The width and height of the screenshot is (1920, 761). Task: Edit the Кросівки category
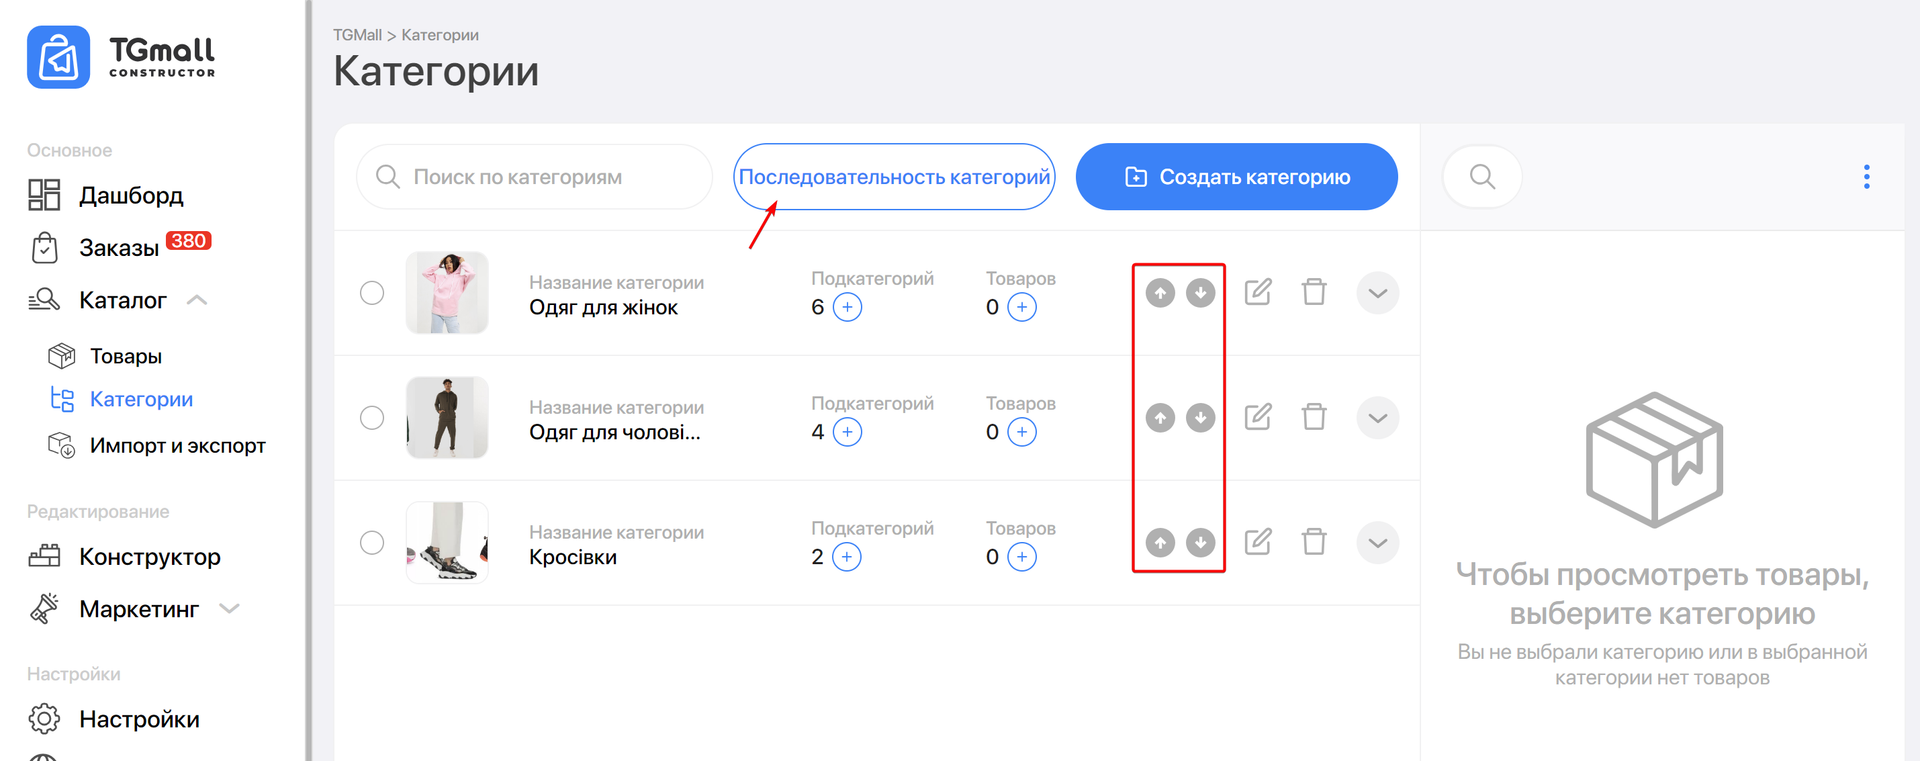[1258, 542]
